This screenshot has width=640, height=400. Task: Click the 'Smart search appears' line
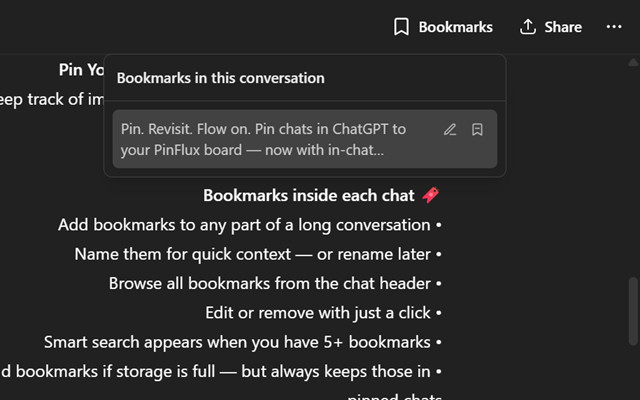[x=238, y=342]
